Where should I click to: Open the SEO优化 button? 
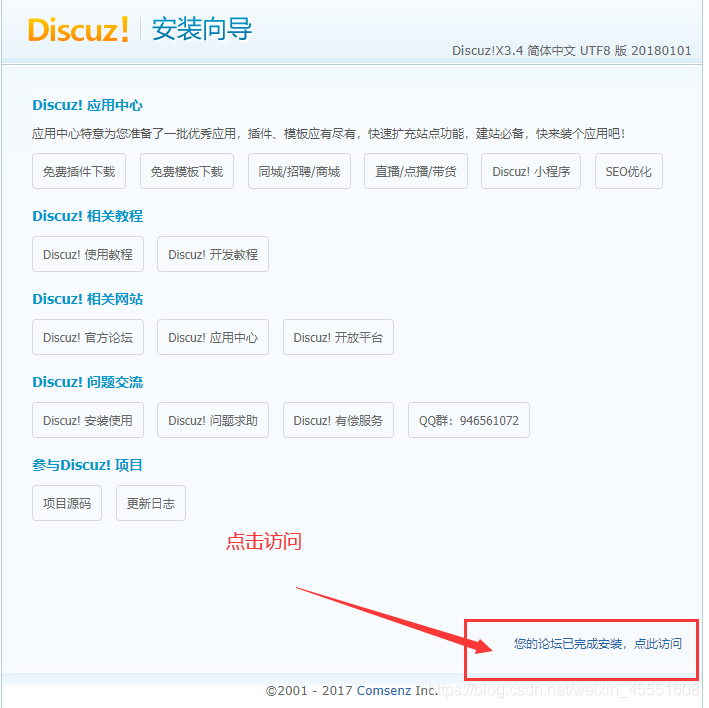click(x=629, y=171)
